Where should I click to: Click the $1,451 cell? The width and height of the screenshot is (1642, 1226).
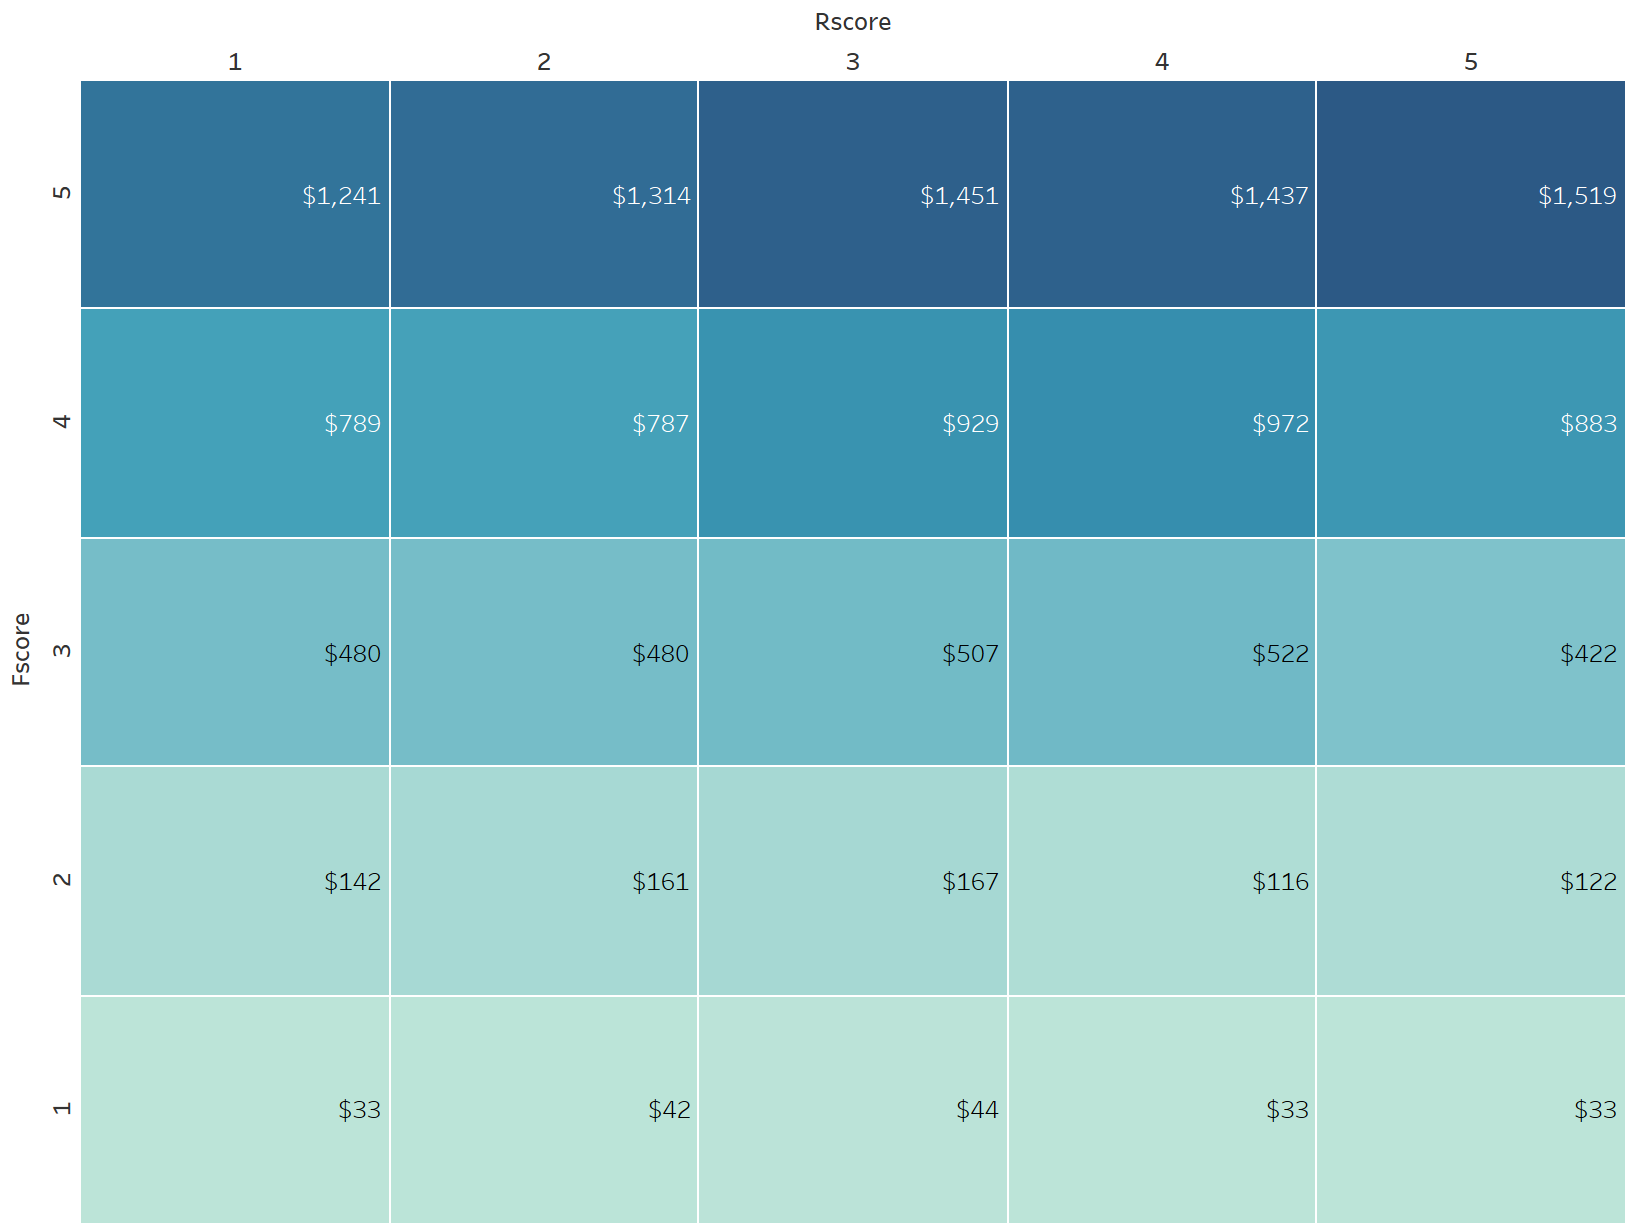853,194
